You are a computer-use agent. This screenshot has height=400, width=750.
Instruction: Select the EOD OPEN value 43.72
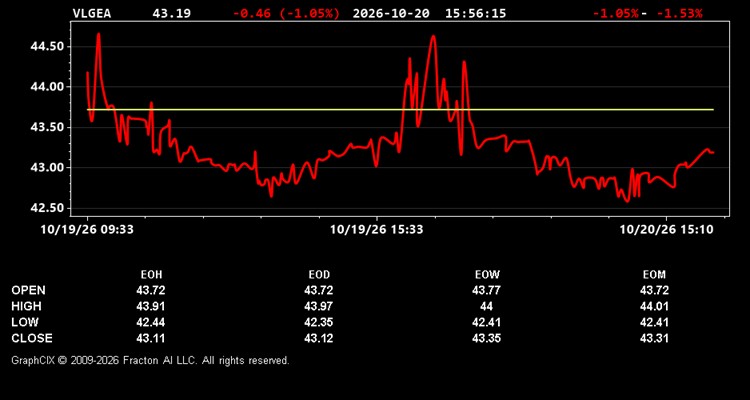(319, 290)
